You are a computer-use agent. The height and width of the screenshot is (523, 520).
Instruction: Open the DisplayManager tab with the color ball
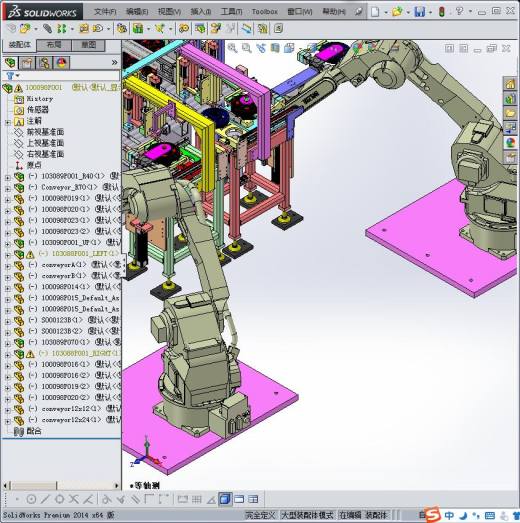coord(62,63)
